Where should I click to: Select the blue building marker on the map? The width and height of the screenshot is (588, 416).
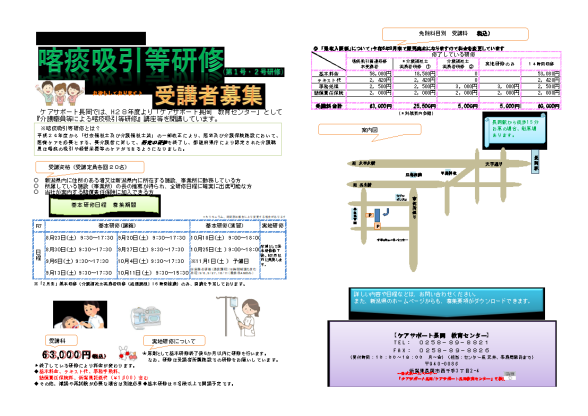click(377, 215)
